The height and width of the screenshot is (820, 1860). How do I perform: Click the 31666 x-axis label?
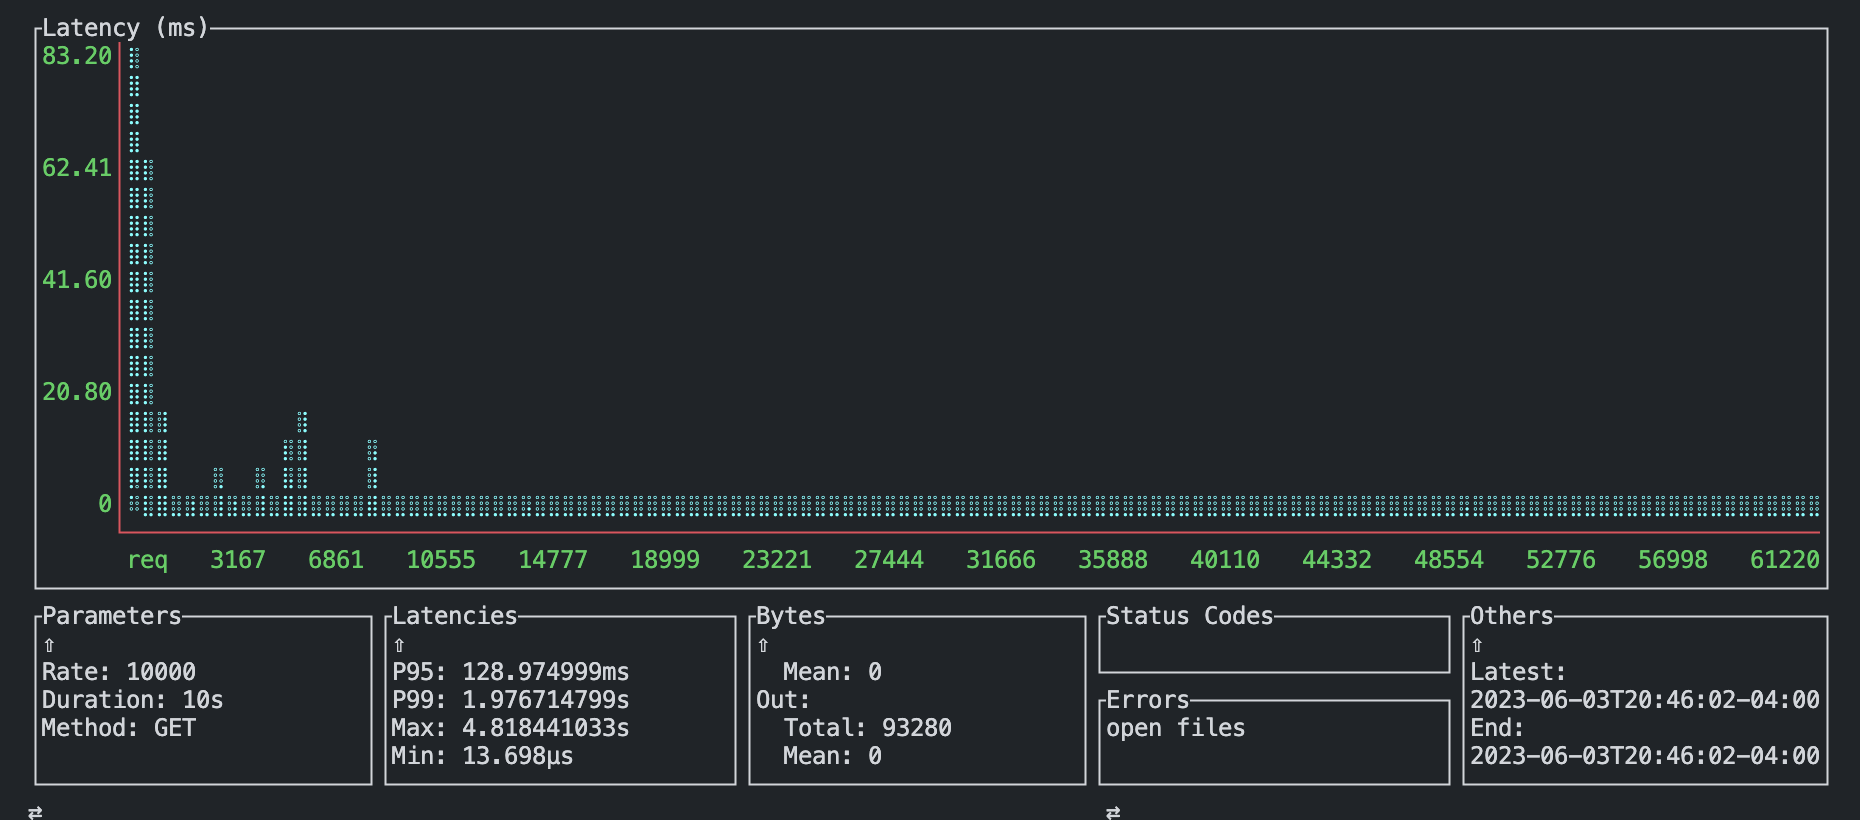click(x=1001, y=560)
